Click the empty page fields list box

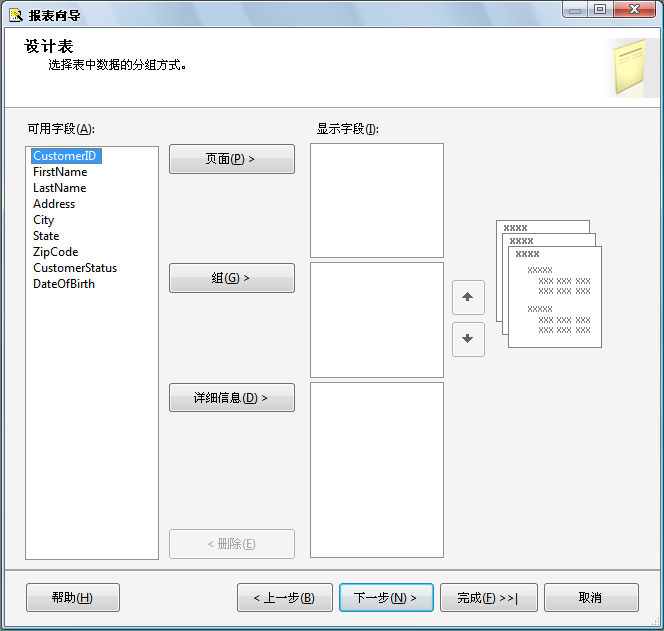(x=377, y=200)
